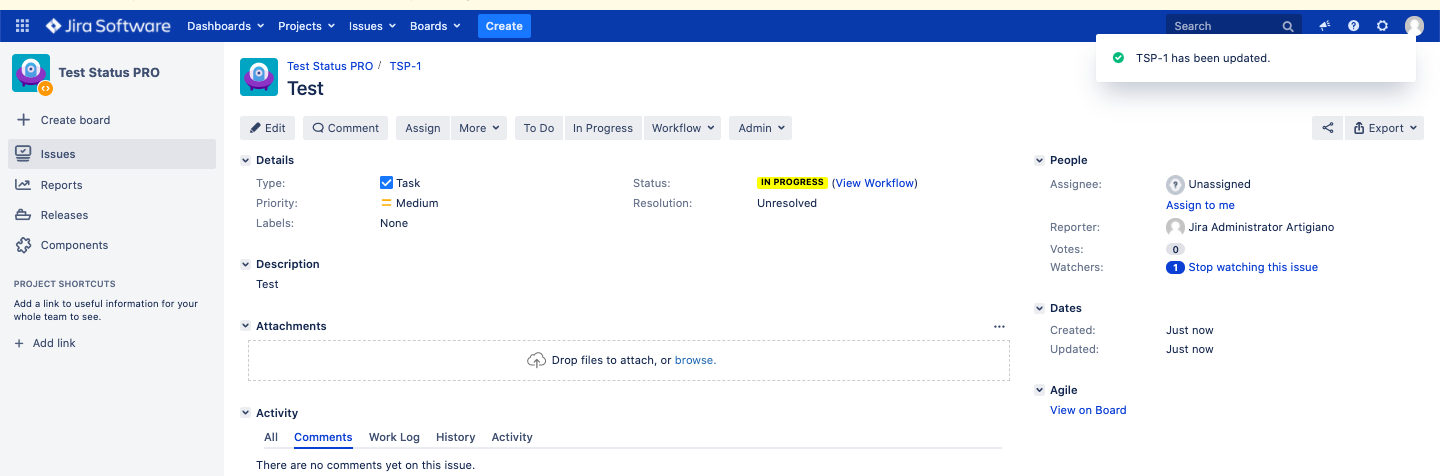Expand the Export dropdown

[x=1385, y=128]
